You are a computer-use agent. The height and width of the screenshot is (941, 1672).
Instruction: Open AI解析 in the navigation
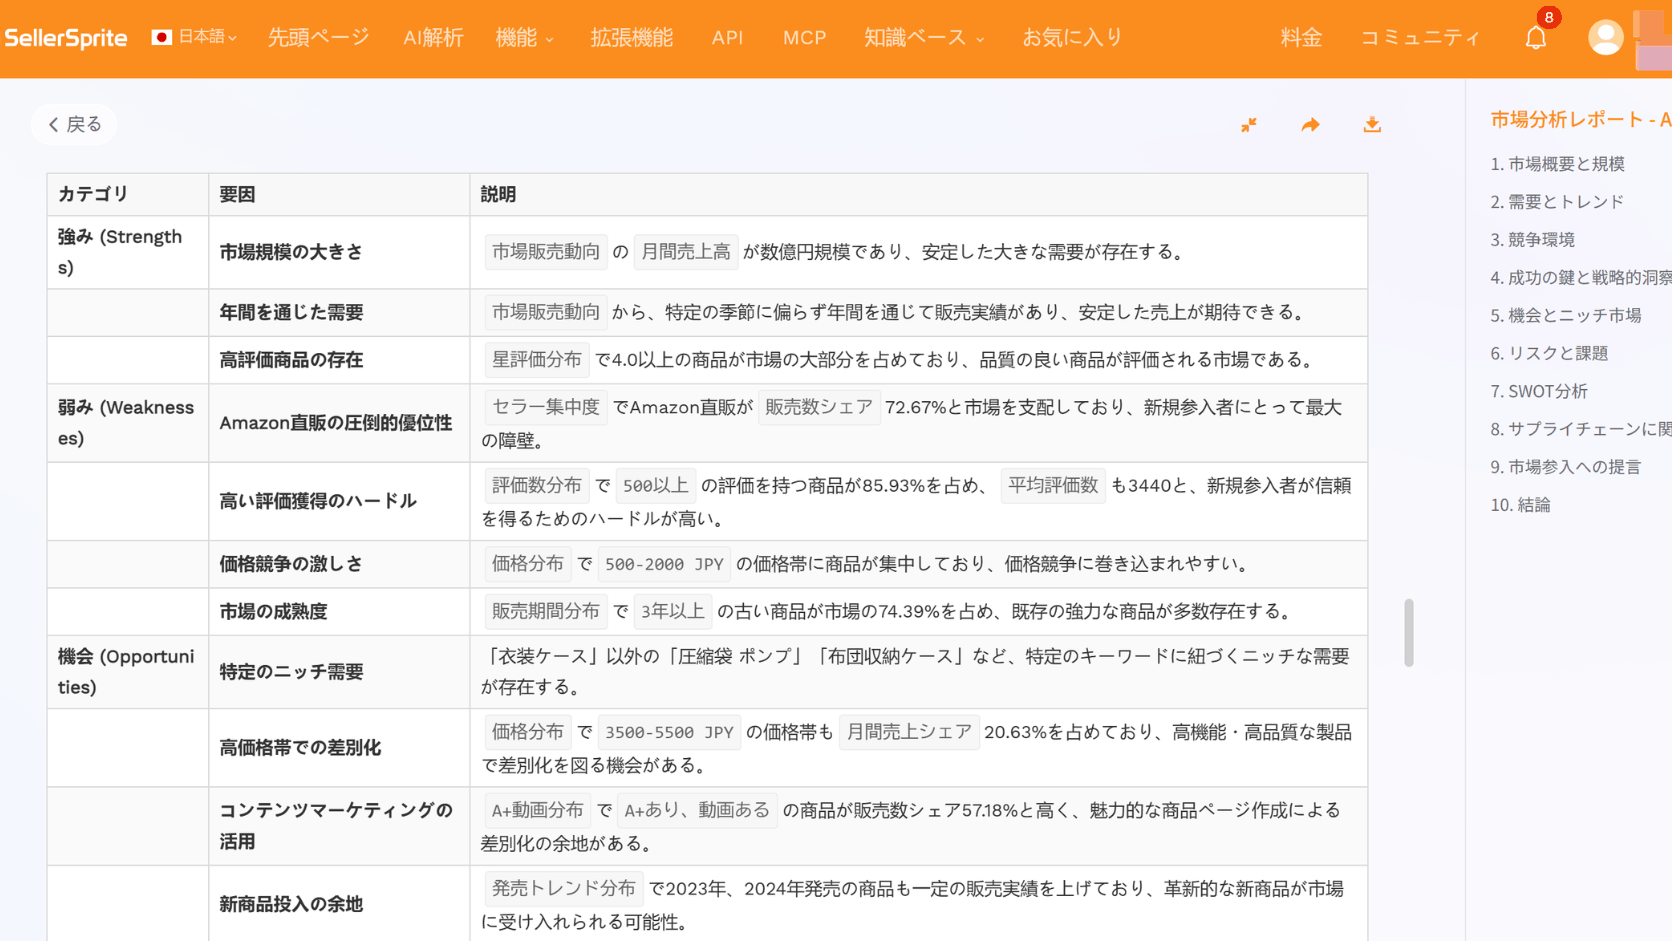pyautogui.click(x=433, y=38)
